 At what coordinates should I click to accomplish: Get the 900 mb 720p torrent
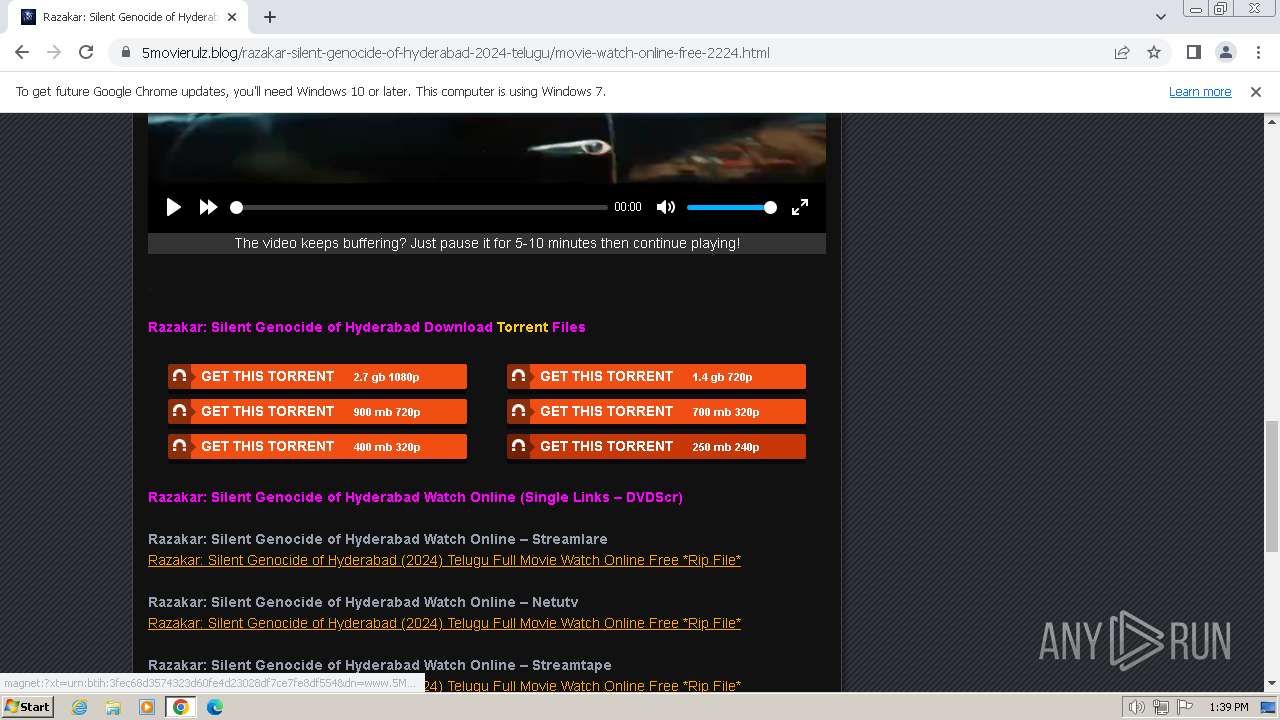pyautogui.click(x=317, y=412)
